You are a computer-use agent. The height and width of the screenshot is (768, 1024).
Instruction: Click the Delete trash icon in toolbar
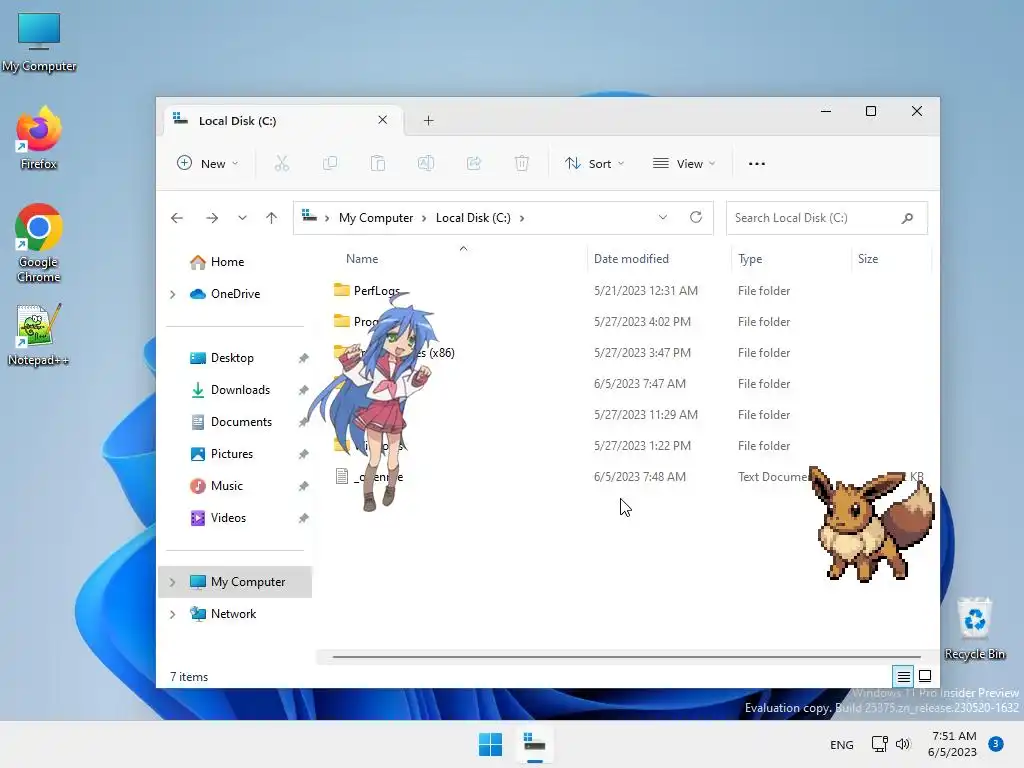point(522,163)
